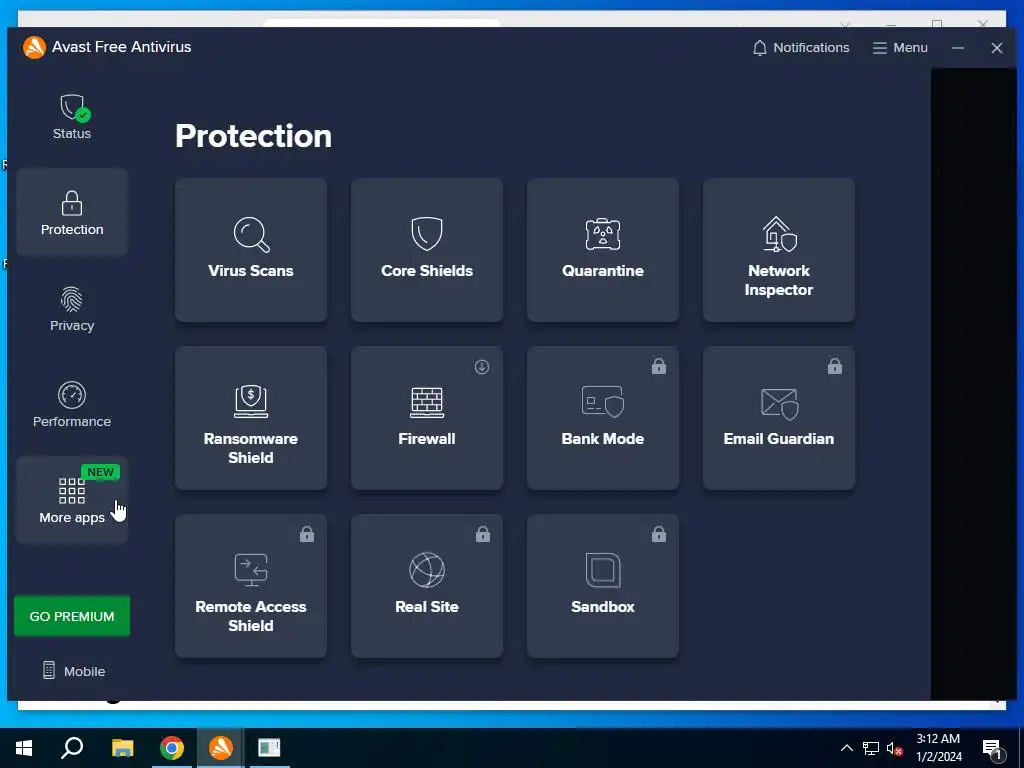The image size is (1024, 768).
Task: Open Ransomware Shield tile
Action: click(251, 418)
